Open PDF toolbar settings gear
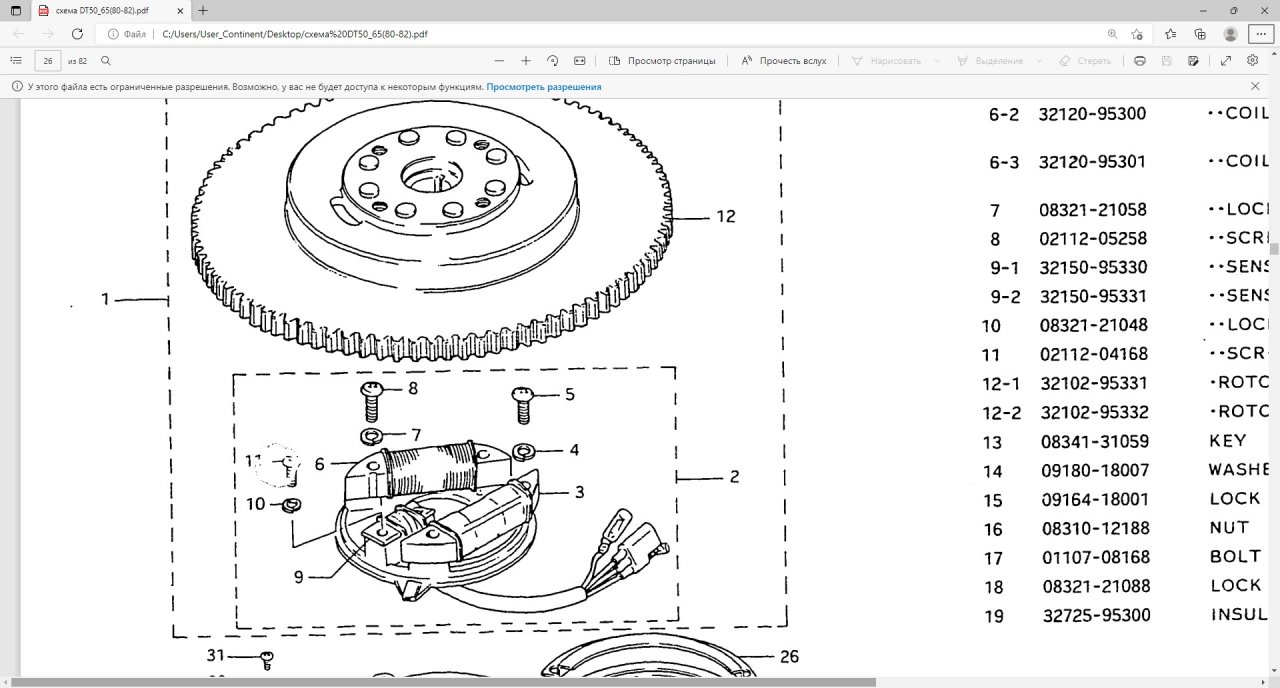1280x688 pixels. pos(1253,61)
